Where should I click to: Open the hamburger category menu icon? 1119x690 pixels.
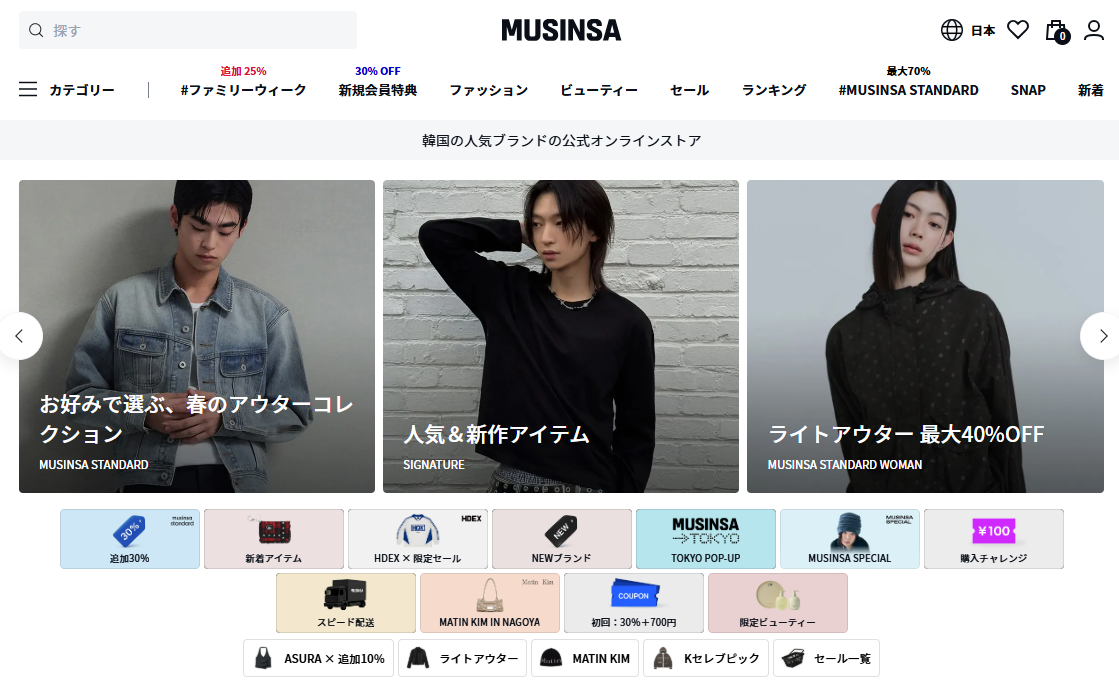tap(28, 89)
